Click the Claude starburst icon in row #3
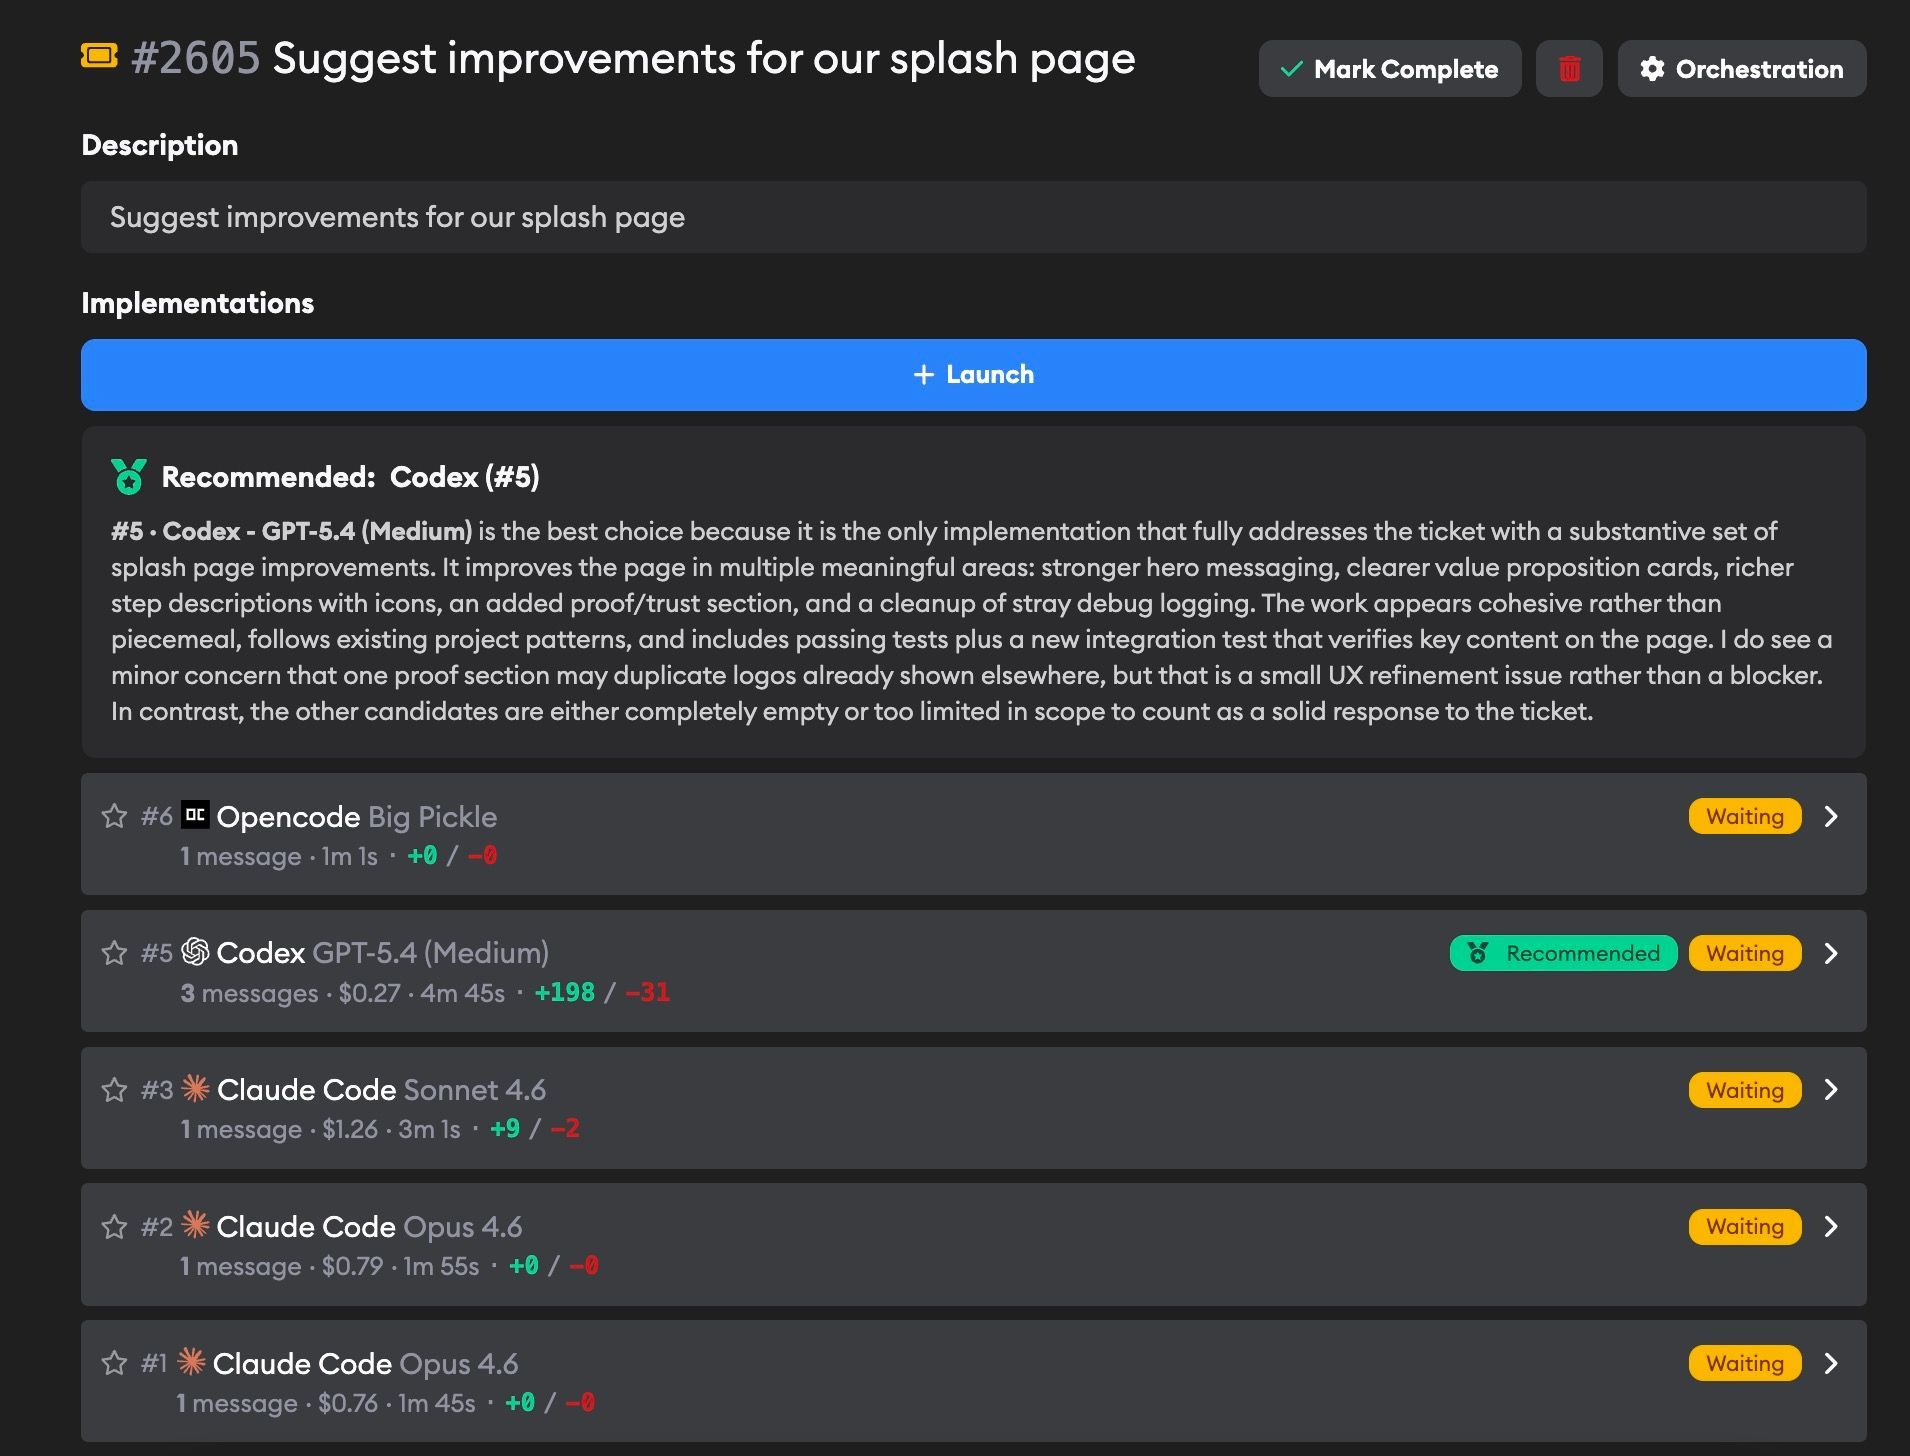This screenshot has height=1456, width=1910. click(195, 1088)
